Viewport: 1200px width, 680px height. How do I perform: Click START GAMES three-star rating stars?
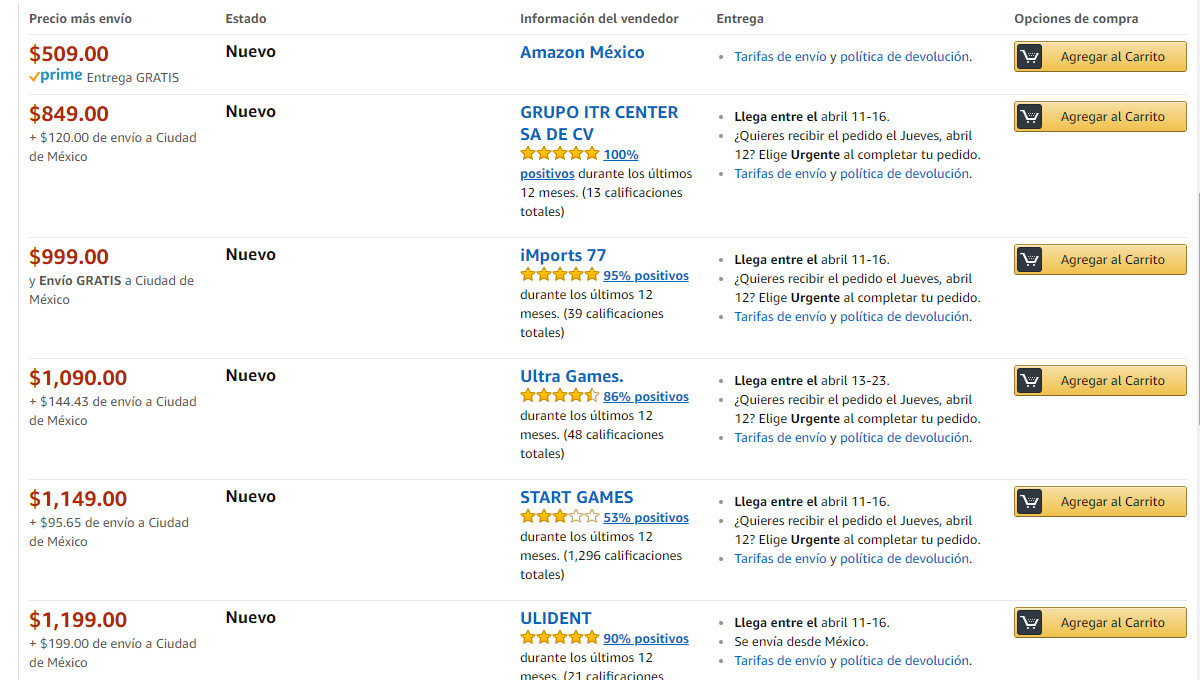click(x=559, y=517)
